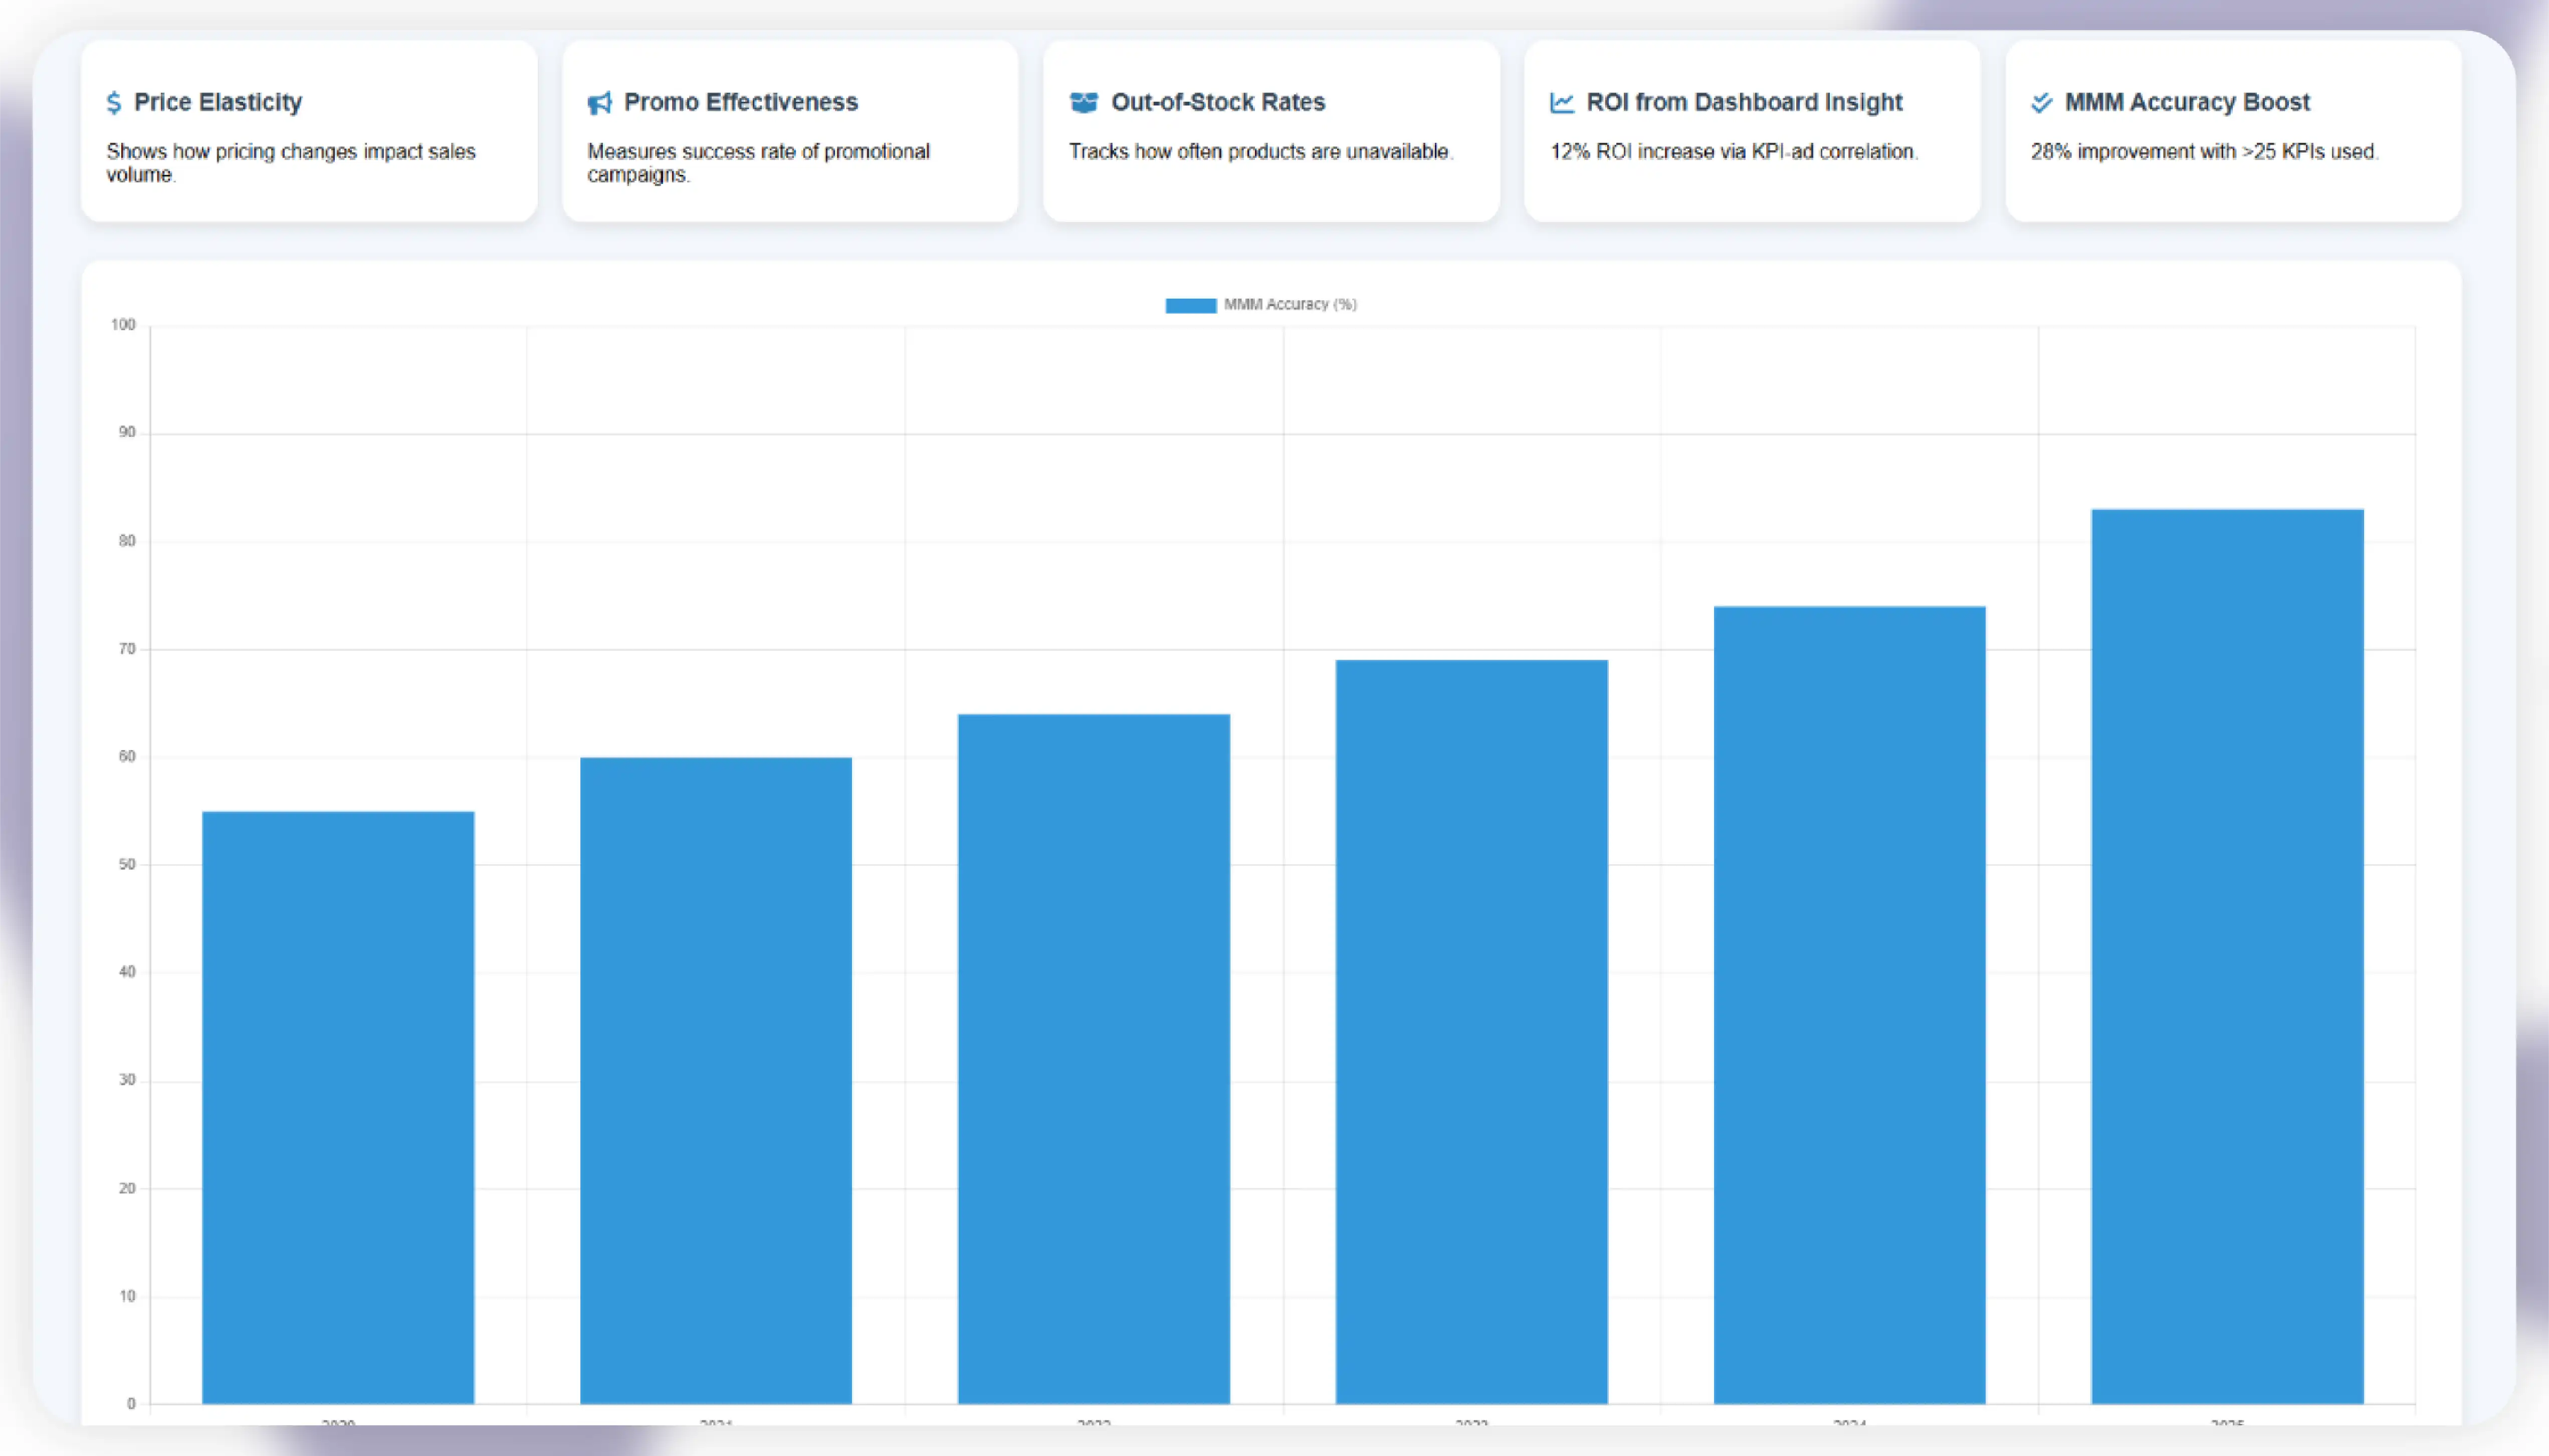Screen dimensions: 2549x1456
Task: Click the bar reaching about 69
Action: pos(1471,1030)
